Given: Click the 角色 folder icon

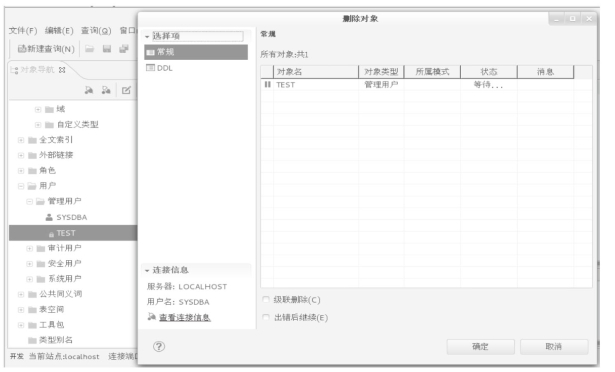Looking at the screenshot, I should coord(33,171).
